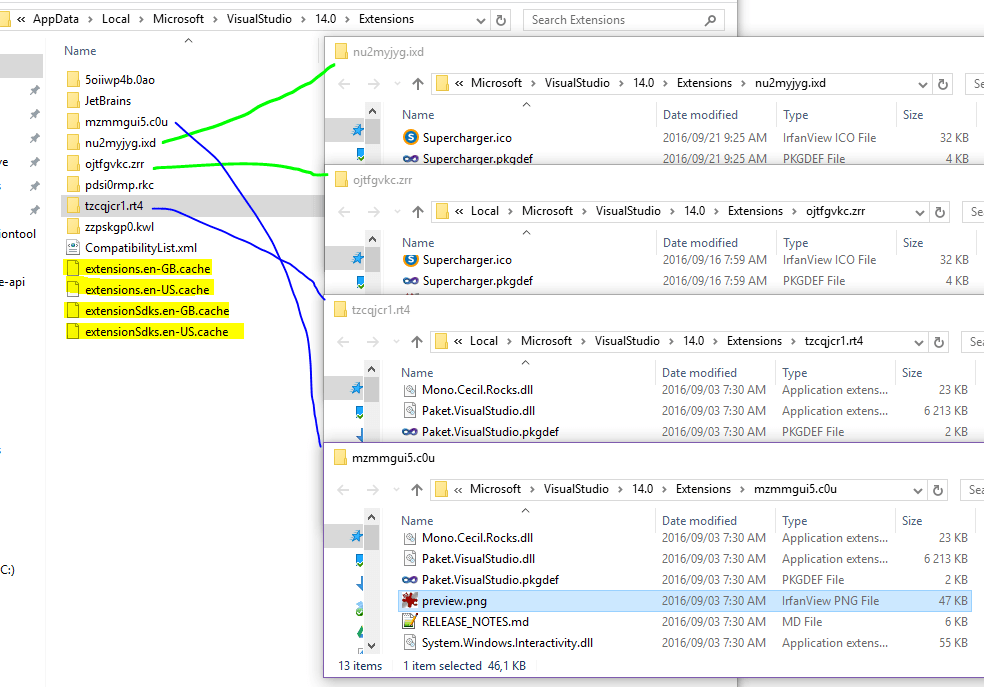This screenshot has height=687, width=984.
Task: Open the RELEASE_NOTES.md markdown file icon
Action: click(x=410, y=621)
